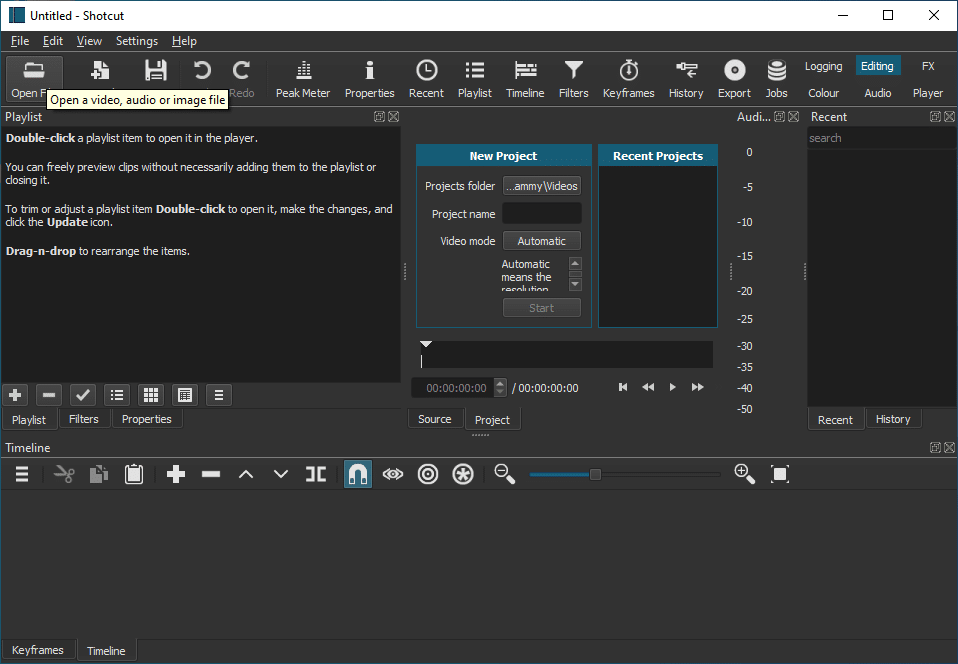Click the timeline Lift up-chevron icon
The height and width of the screenshot is (664, 958).
click(246, 474)
